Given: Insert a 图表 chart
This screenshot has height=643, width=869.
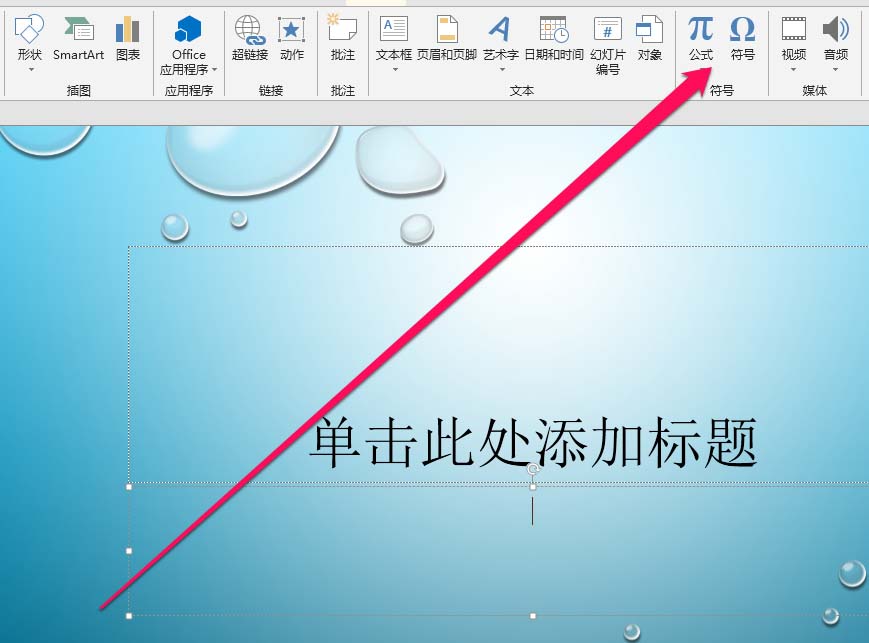Looking at the screenshot, I should point(128,39).
